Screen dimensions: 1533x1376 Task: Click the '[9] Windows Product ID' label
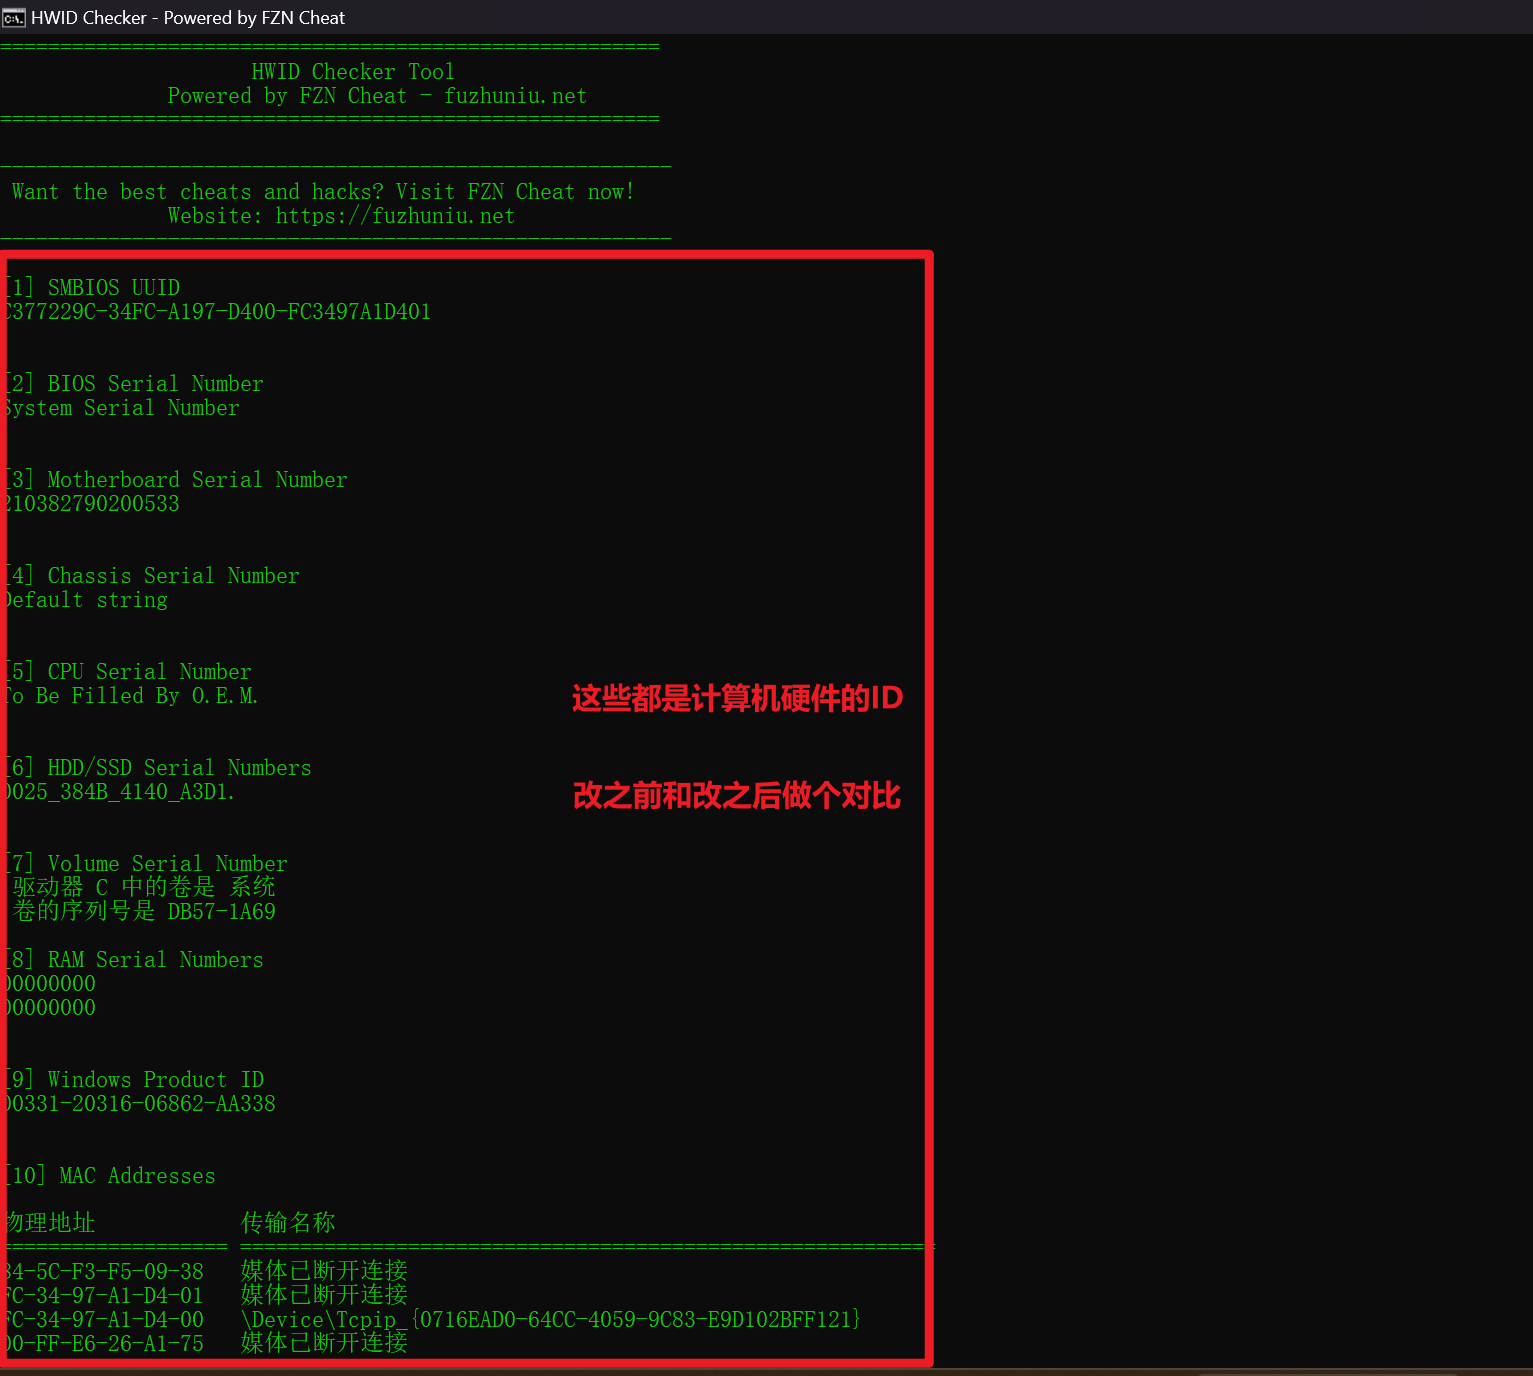pos(134,1080)
